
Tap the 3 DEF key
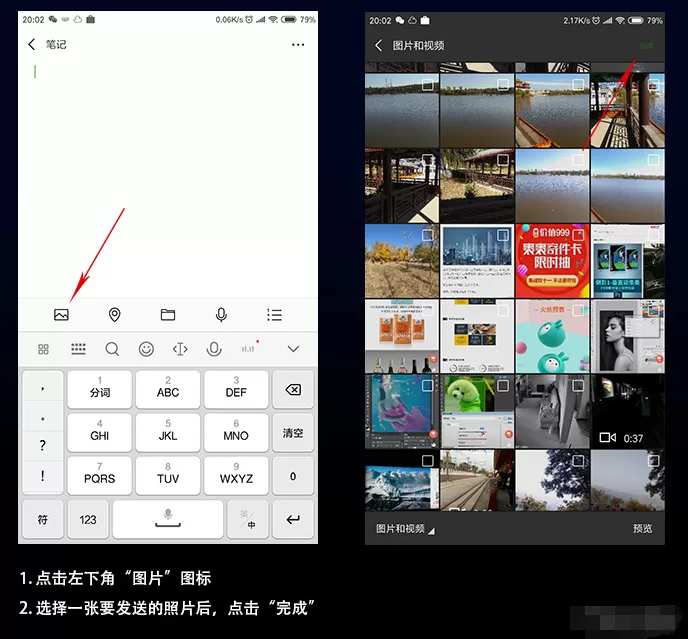click(x=236, y=389)
